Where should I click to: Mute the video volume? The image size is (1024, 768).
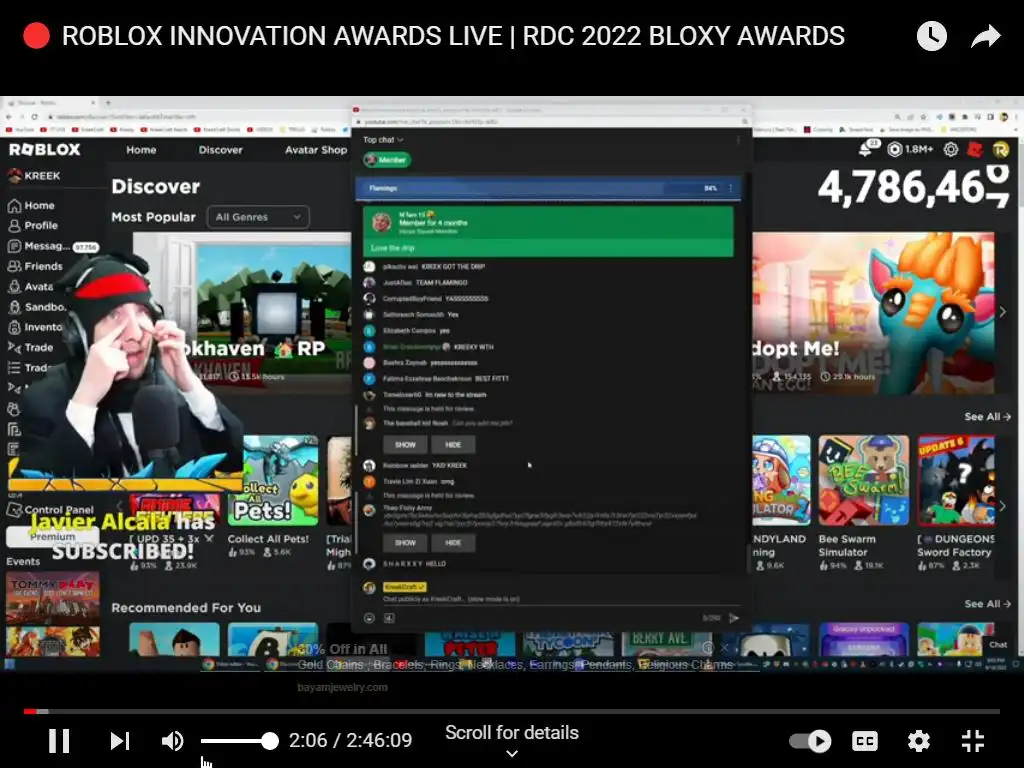click(x=172, y=741)
